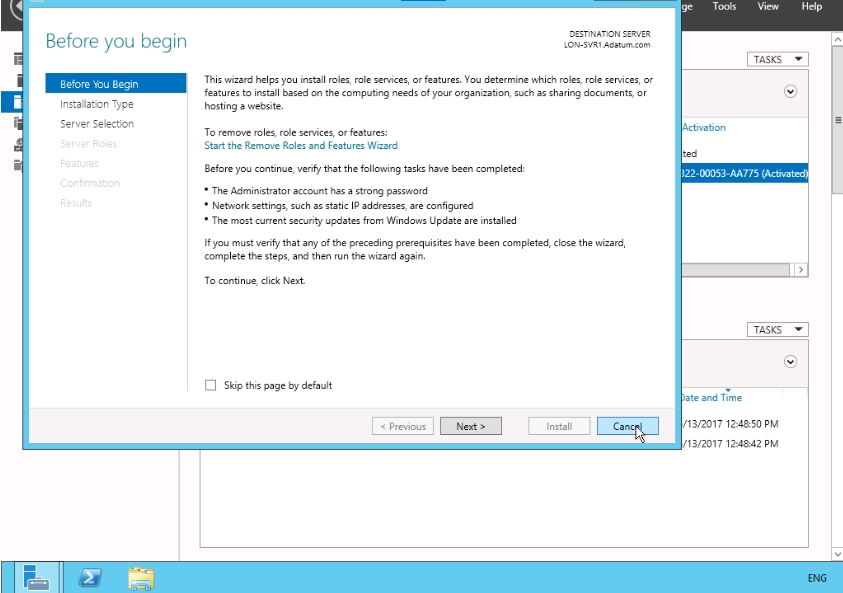
Task: Cancel the wizard
Action: [627, 426]
